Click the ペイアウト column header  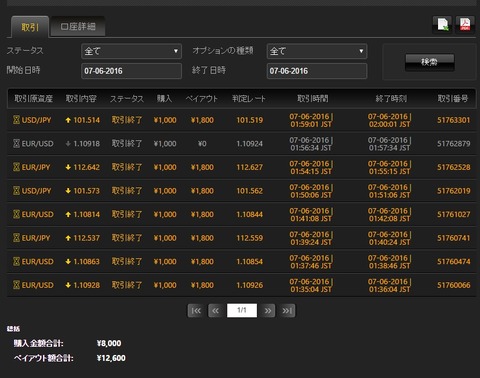(x=202, y=99)
